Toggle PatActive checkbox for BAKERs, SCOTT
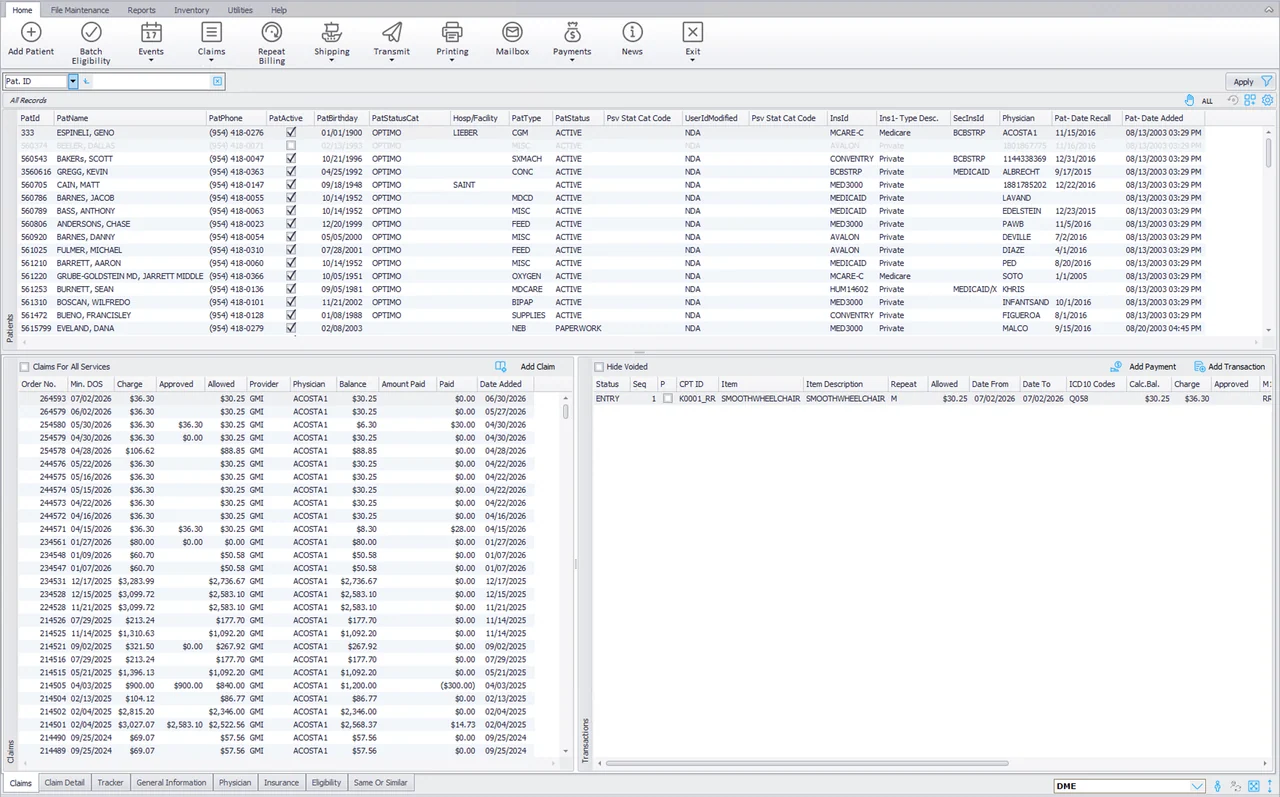 point(291,158)
